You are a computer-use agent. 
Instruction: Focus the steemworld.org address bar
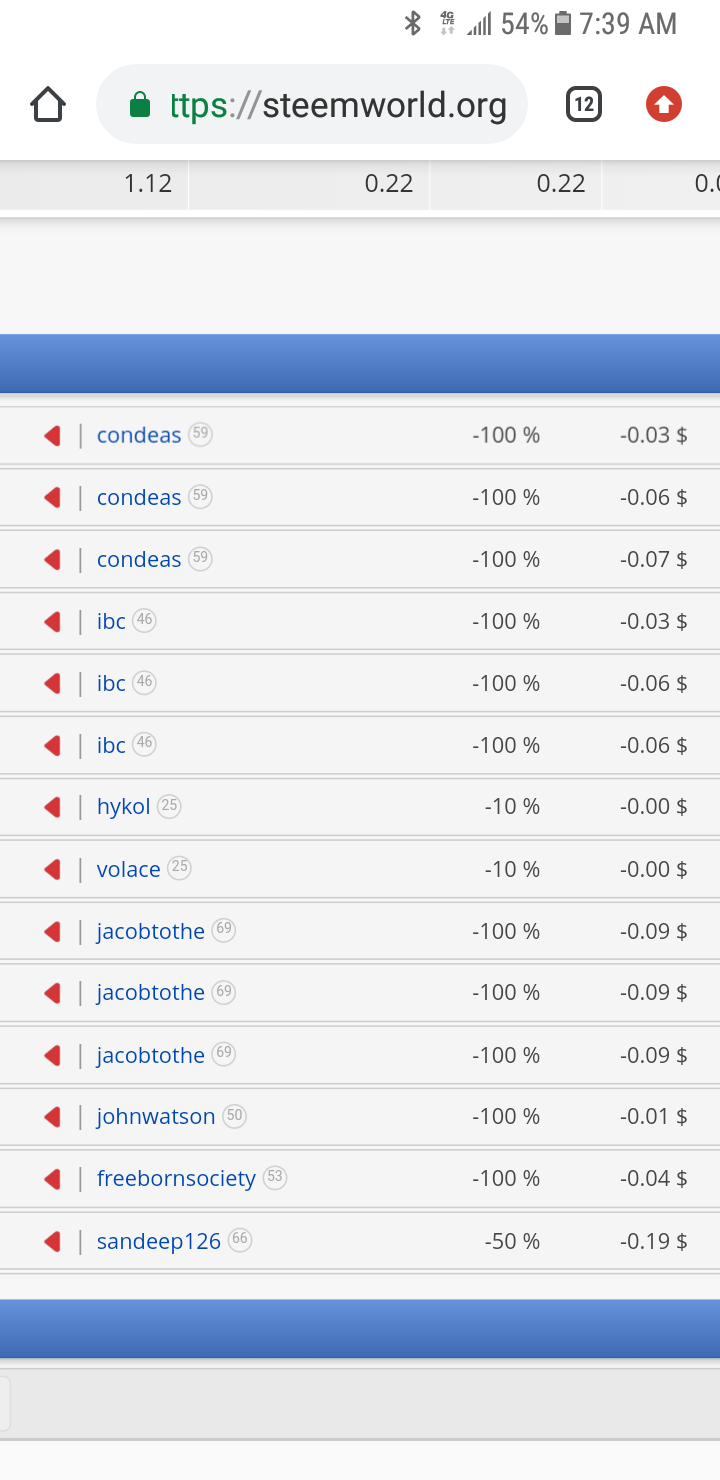point(311,104)
